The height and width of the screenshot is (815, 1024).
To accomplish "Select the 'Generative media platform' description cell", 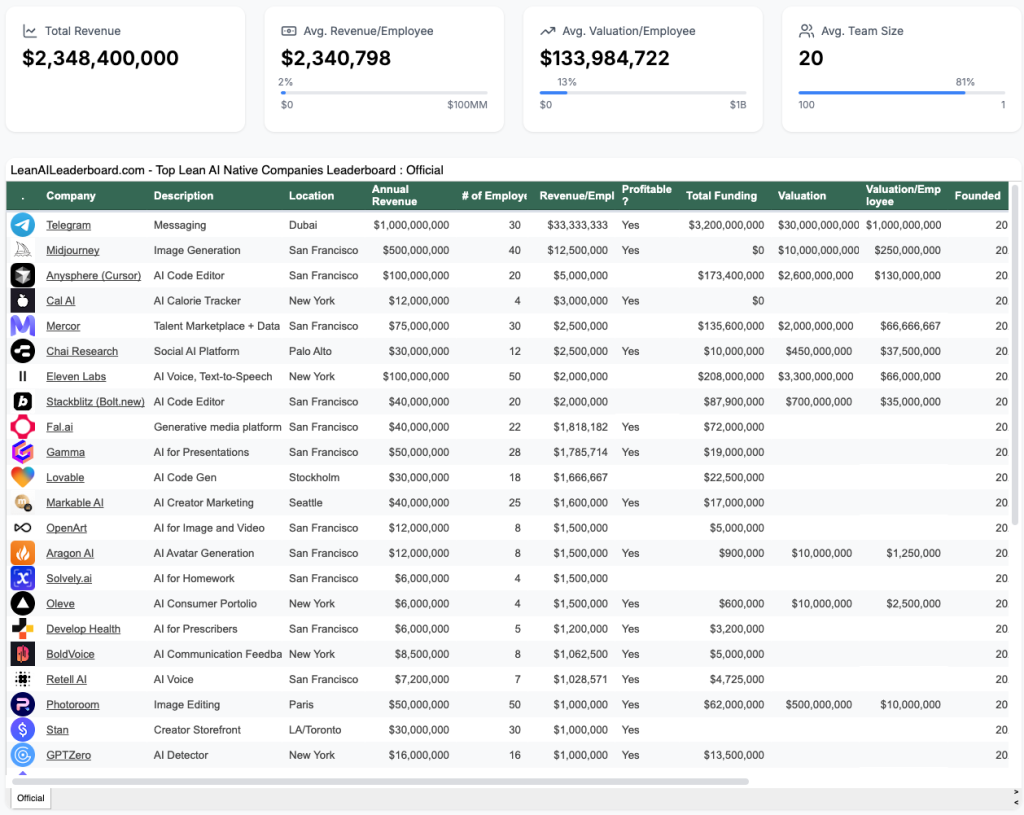I will [217, 427].
